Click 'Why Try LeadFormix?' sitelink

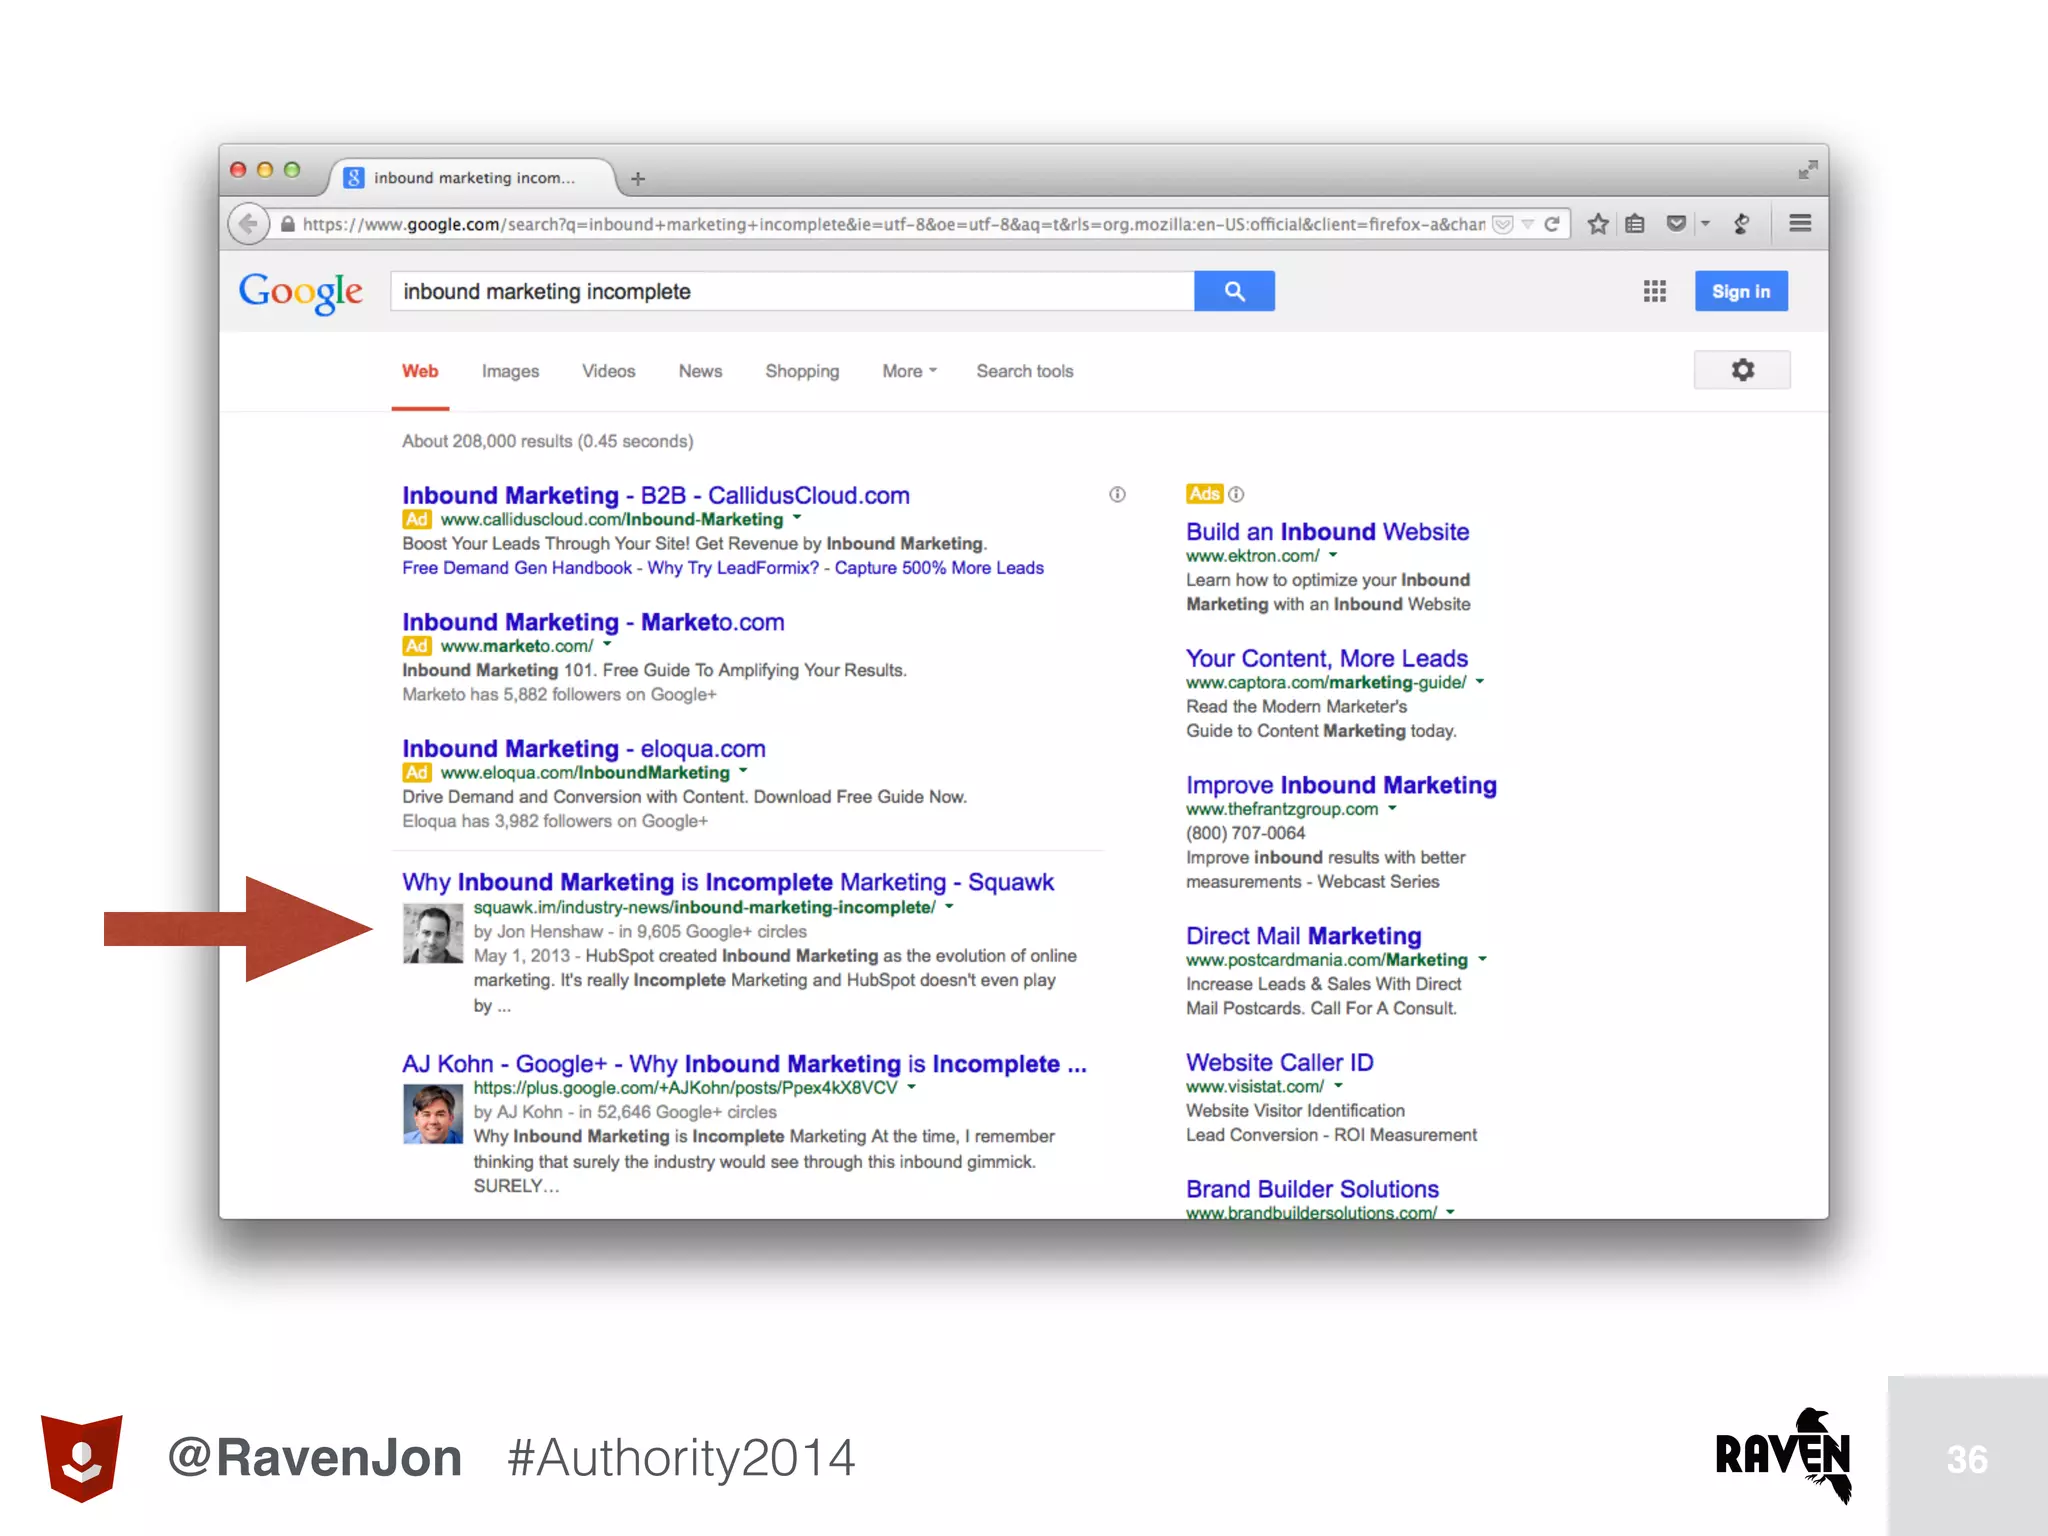[733, 567]
